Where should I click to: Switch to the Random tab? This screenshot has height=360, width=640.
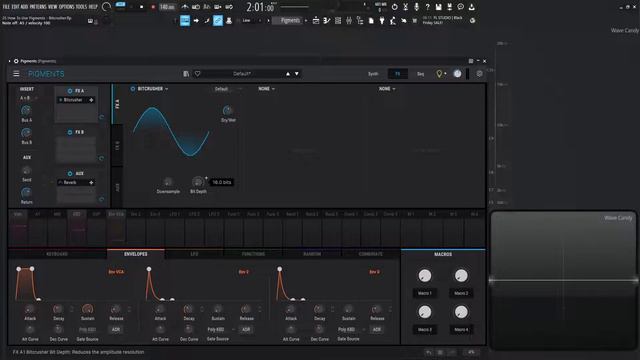coord(312,254)
